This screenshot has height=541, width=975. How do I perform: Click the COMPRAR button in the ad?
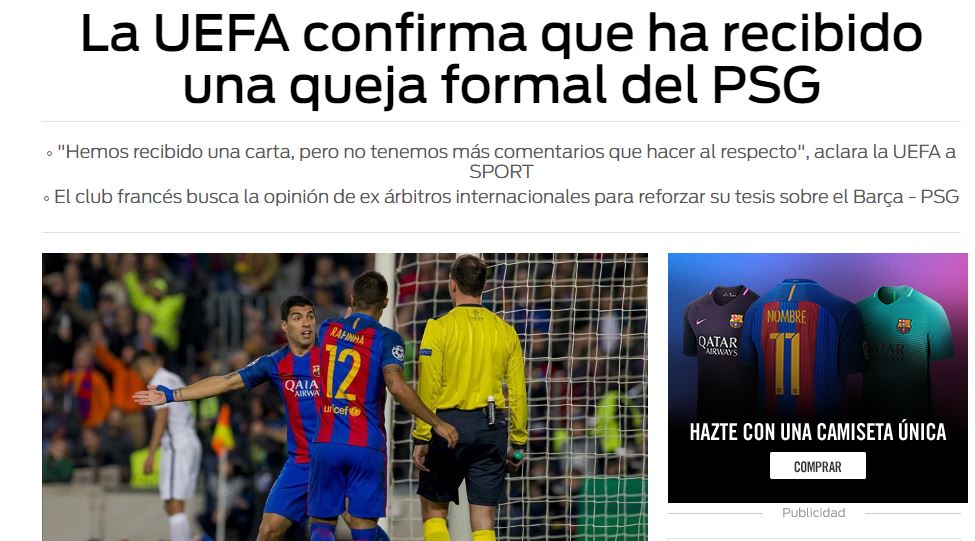tap(817, 466)
